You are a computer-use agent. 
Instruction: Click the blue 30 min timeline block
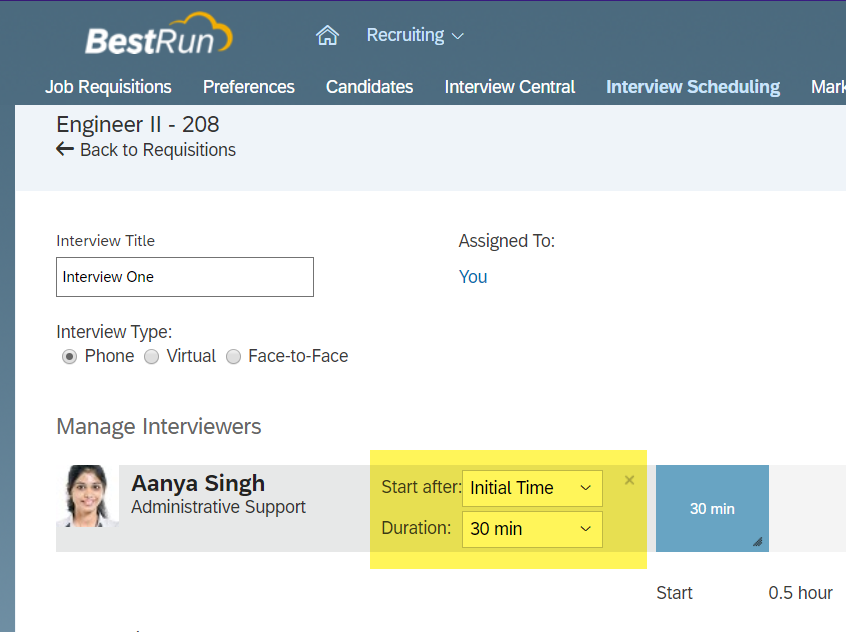712,508
